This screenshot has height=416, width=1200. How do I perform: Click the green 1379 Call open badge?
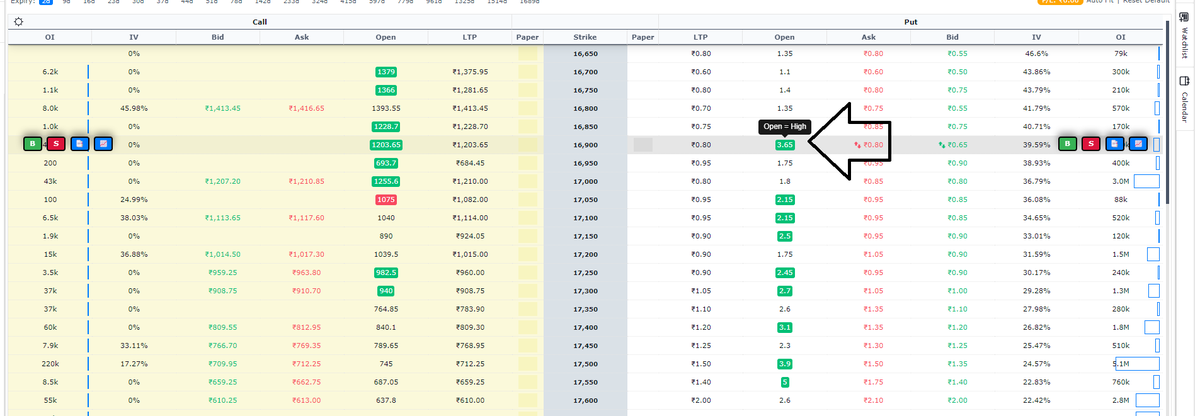pos(386,72)
